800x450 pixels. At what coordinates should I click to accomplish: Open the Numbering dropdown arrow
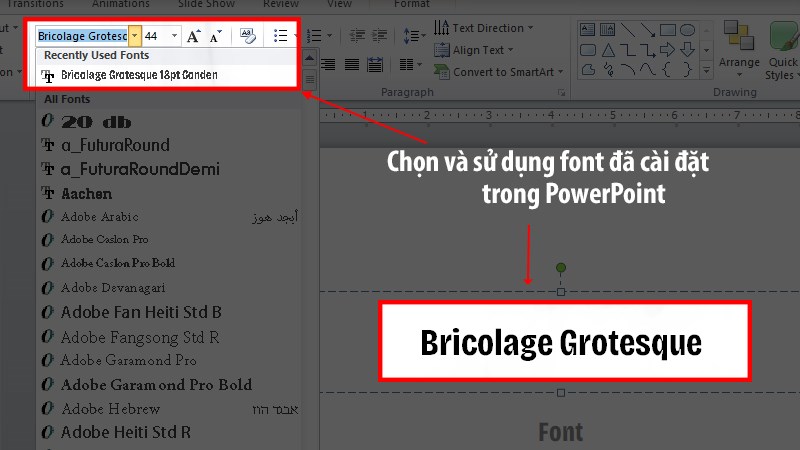(x=329, y=36)
